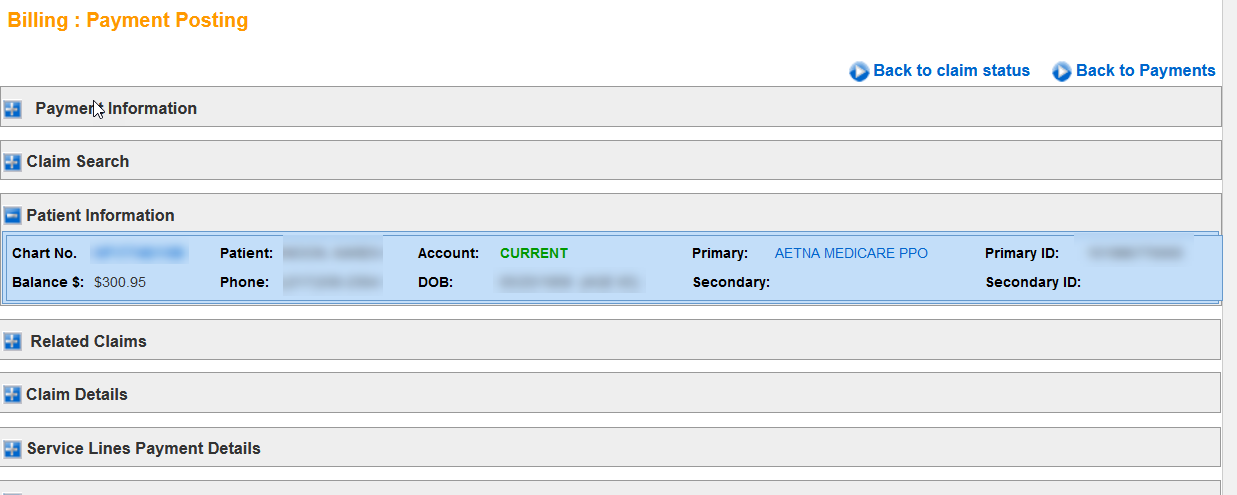Click the plus icon for Service Lines Payment Details
The width and height of the screenshot is (1237, 495).
[x=12, y=449]
